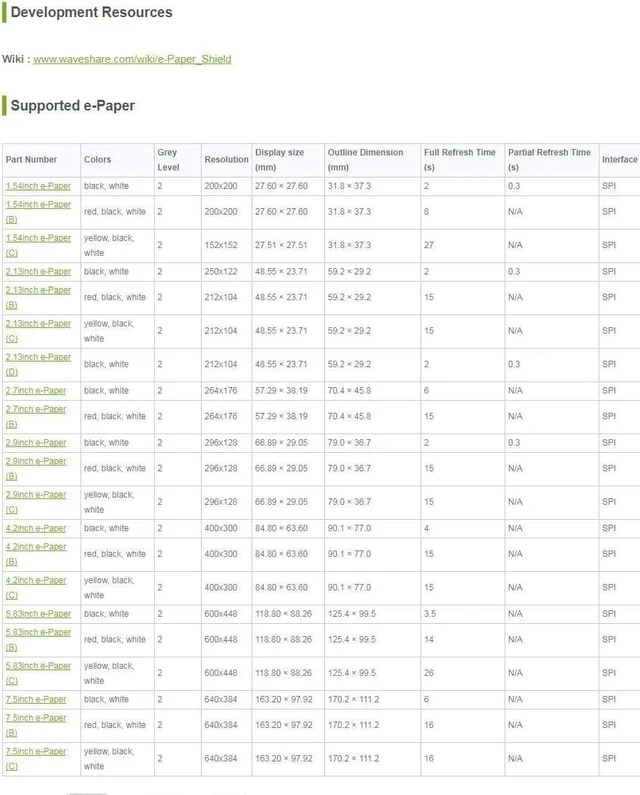Screen dimensions: 640x795
Task: Open the waveshare.com e-Paper_Shield wiki link
Action: 132,59
